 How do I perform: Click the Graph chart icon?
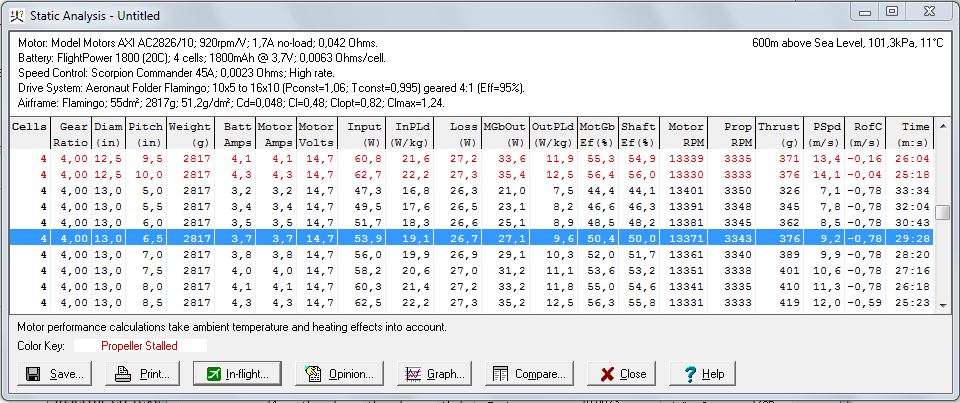pos(412,374)
